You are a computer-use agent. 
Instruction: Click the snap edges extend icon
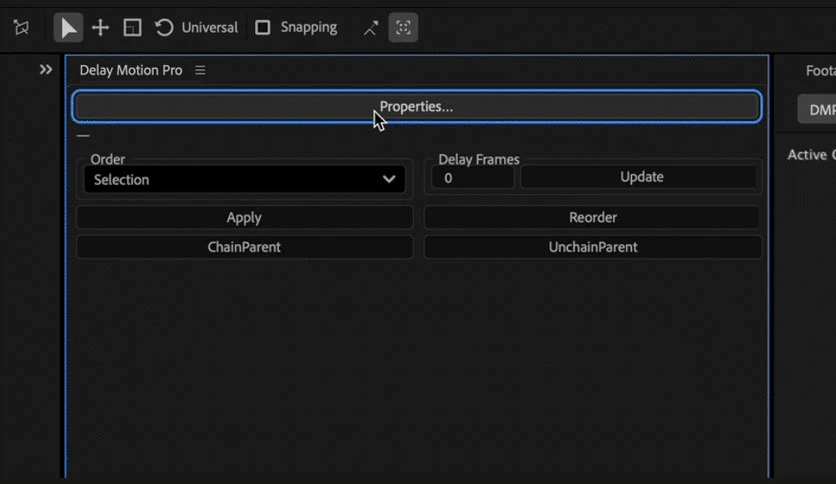tap(371, 28)
